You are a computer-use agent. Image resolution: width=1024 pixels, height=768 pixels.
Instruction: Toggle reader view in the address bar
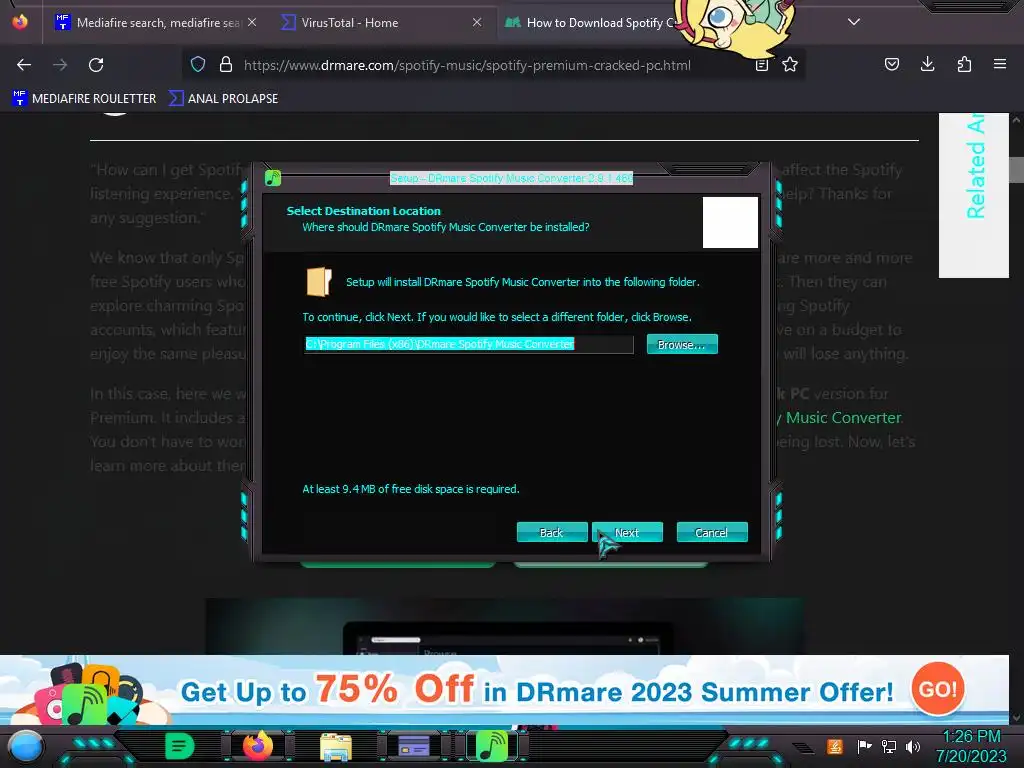(761, 65)
